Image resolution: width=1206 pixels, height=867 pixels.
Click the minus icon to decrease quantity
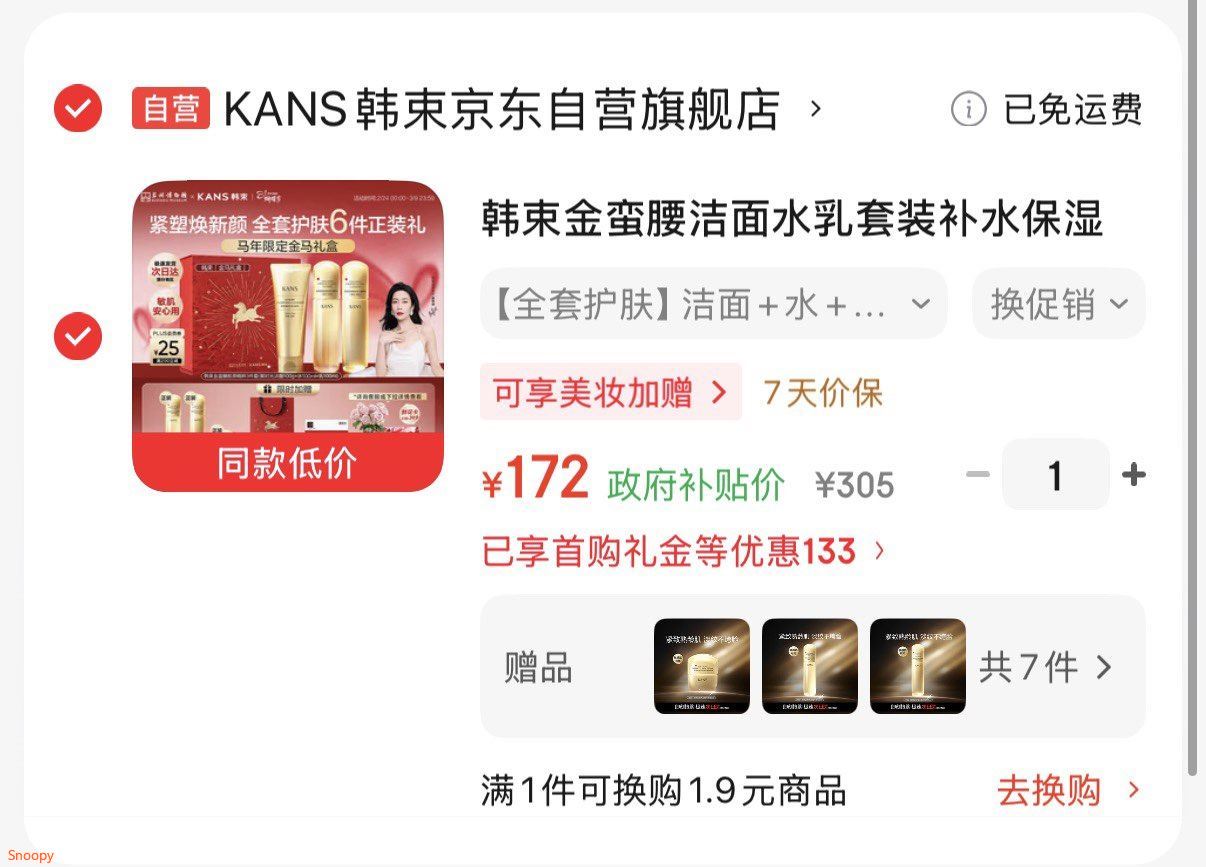pyautogui.click(x=977, y=474)
